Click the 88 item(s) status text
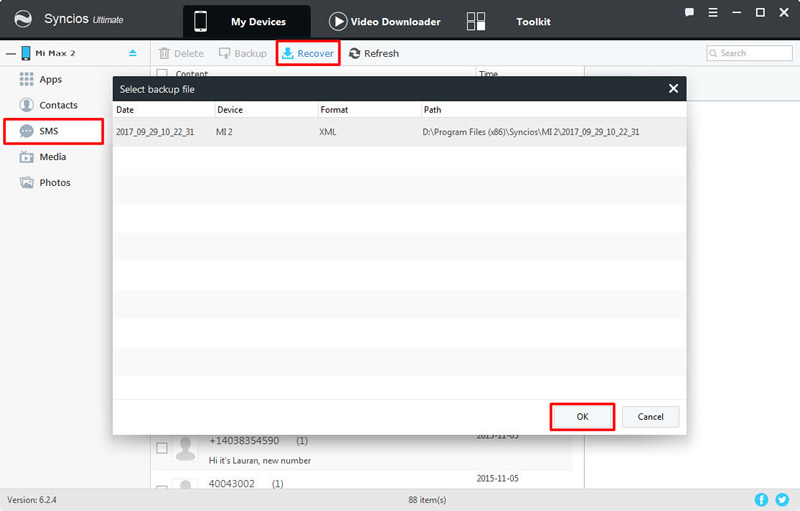Viewport: 800px width, 511px height. point(427,500)
